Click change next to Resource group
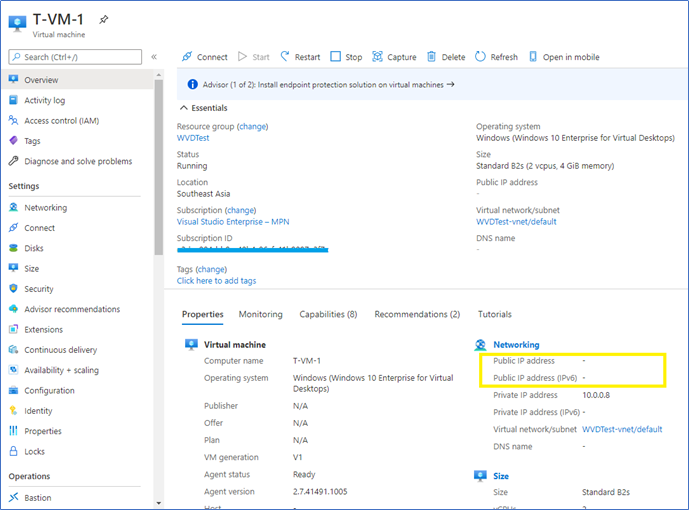This screenshot has height=510, width=689. pyautogui.click(x=252, y=127)
